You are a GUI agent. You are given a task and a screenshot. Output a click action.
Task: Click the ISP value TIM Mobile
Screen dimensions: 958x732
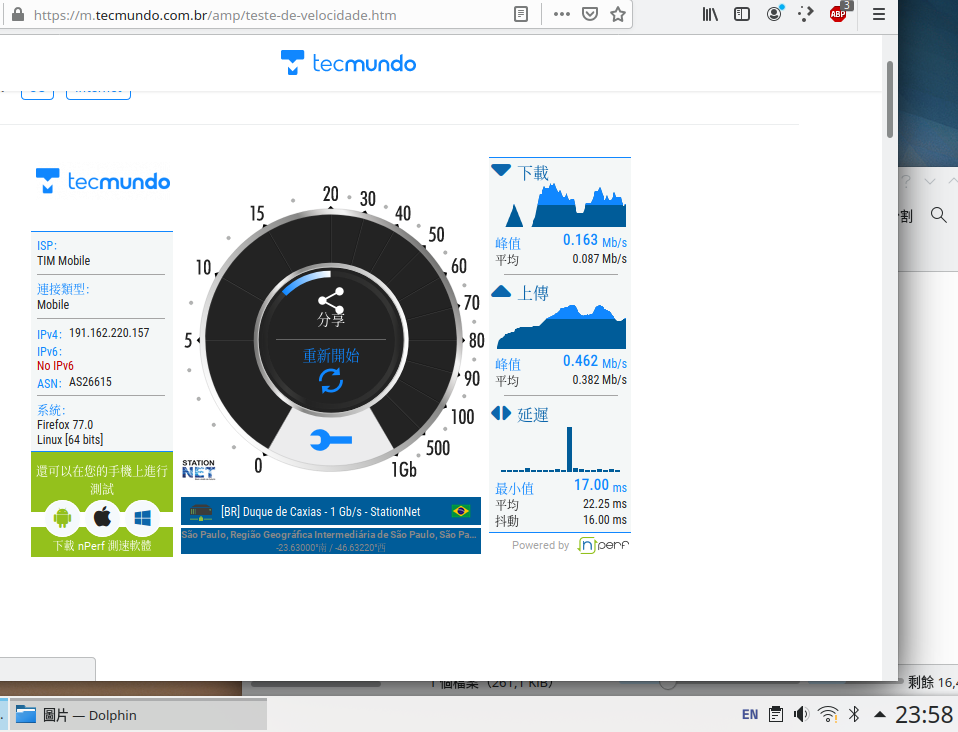coord(64,261)
